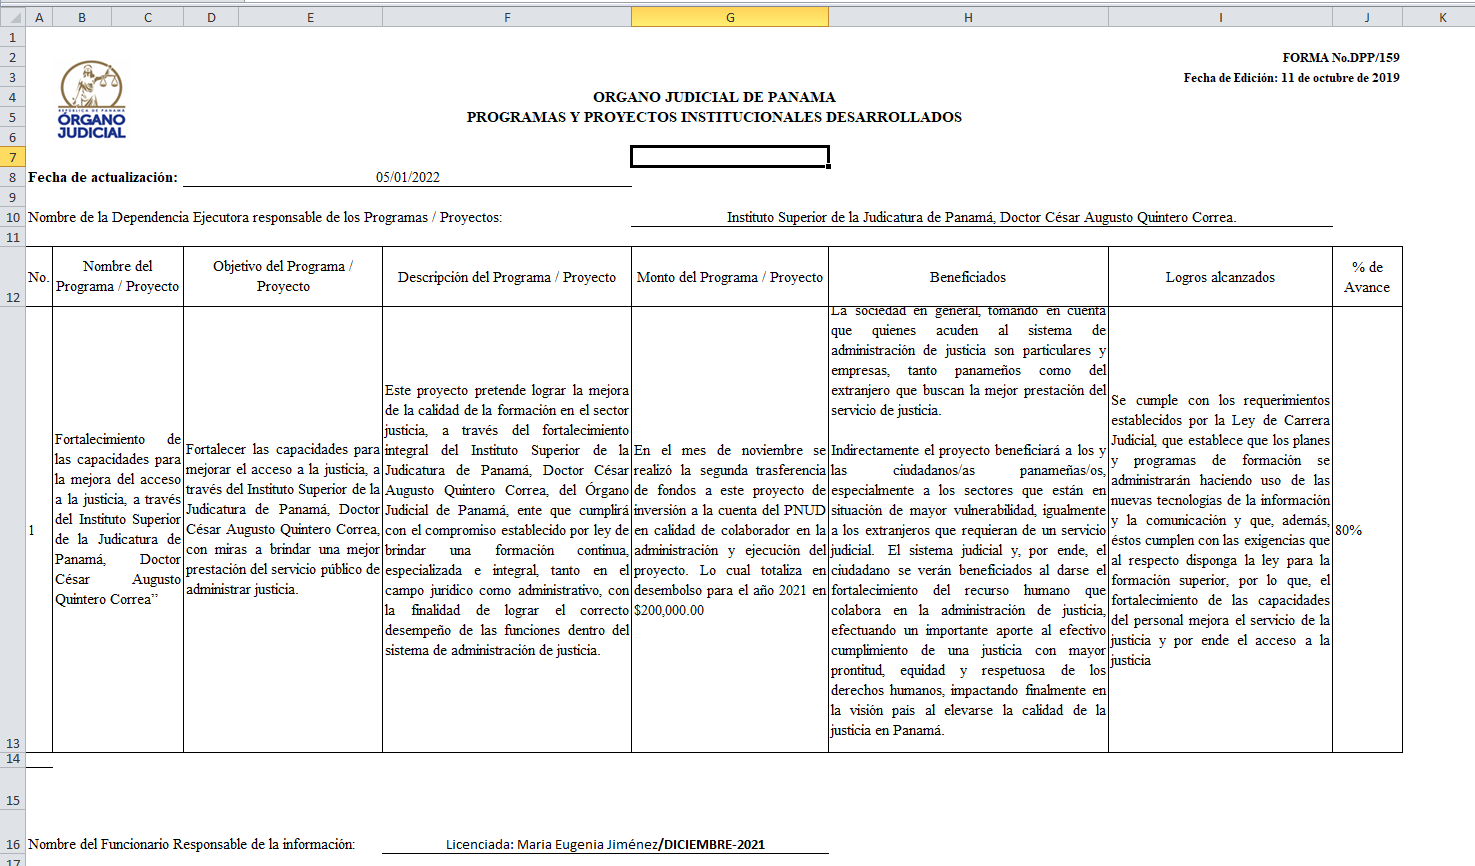Click amount cell mentioning '$200,000.00'
The height and width of the screenshot is (866, 1475).
tap(730, 530)
